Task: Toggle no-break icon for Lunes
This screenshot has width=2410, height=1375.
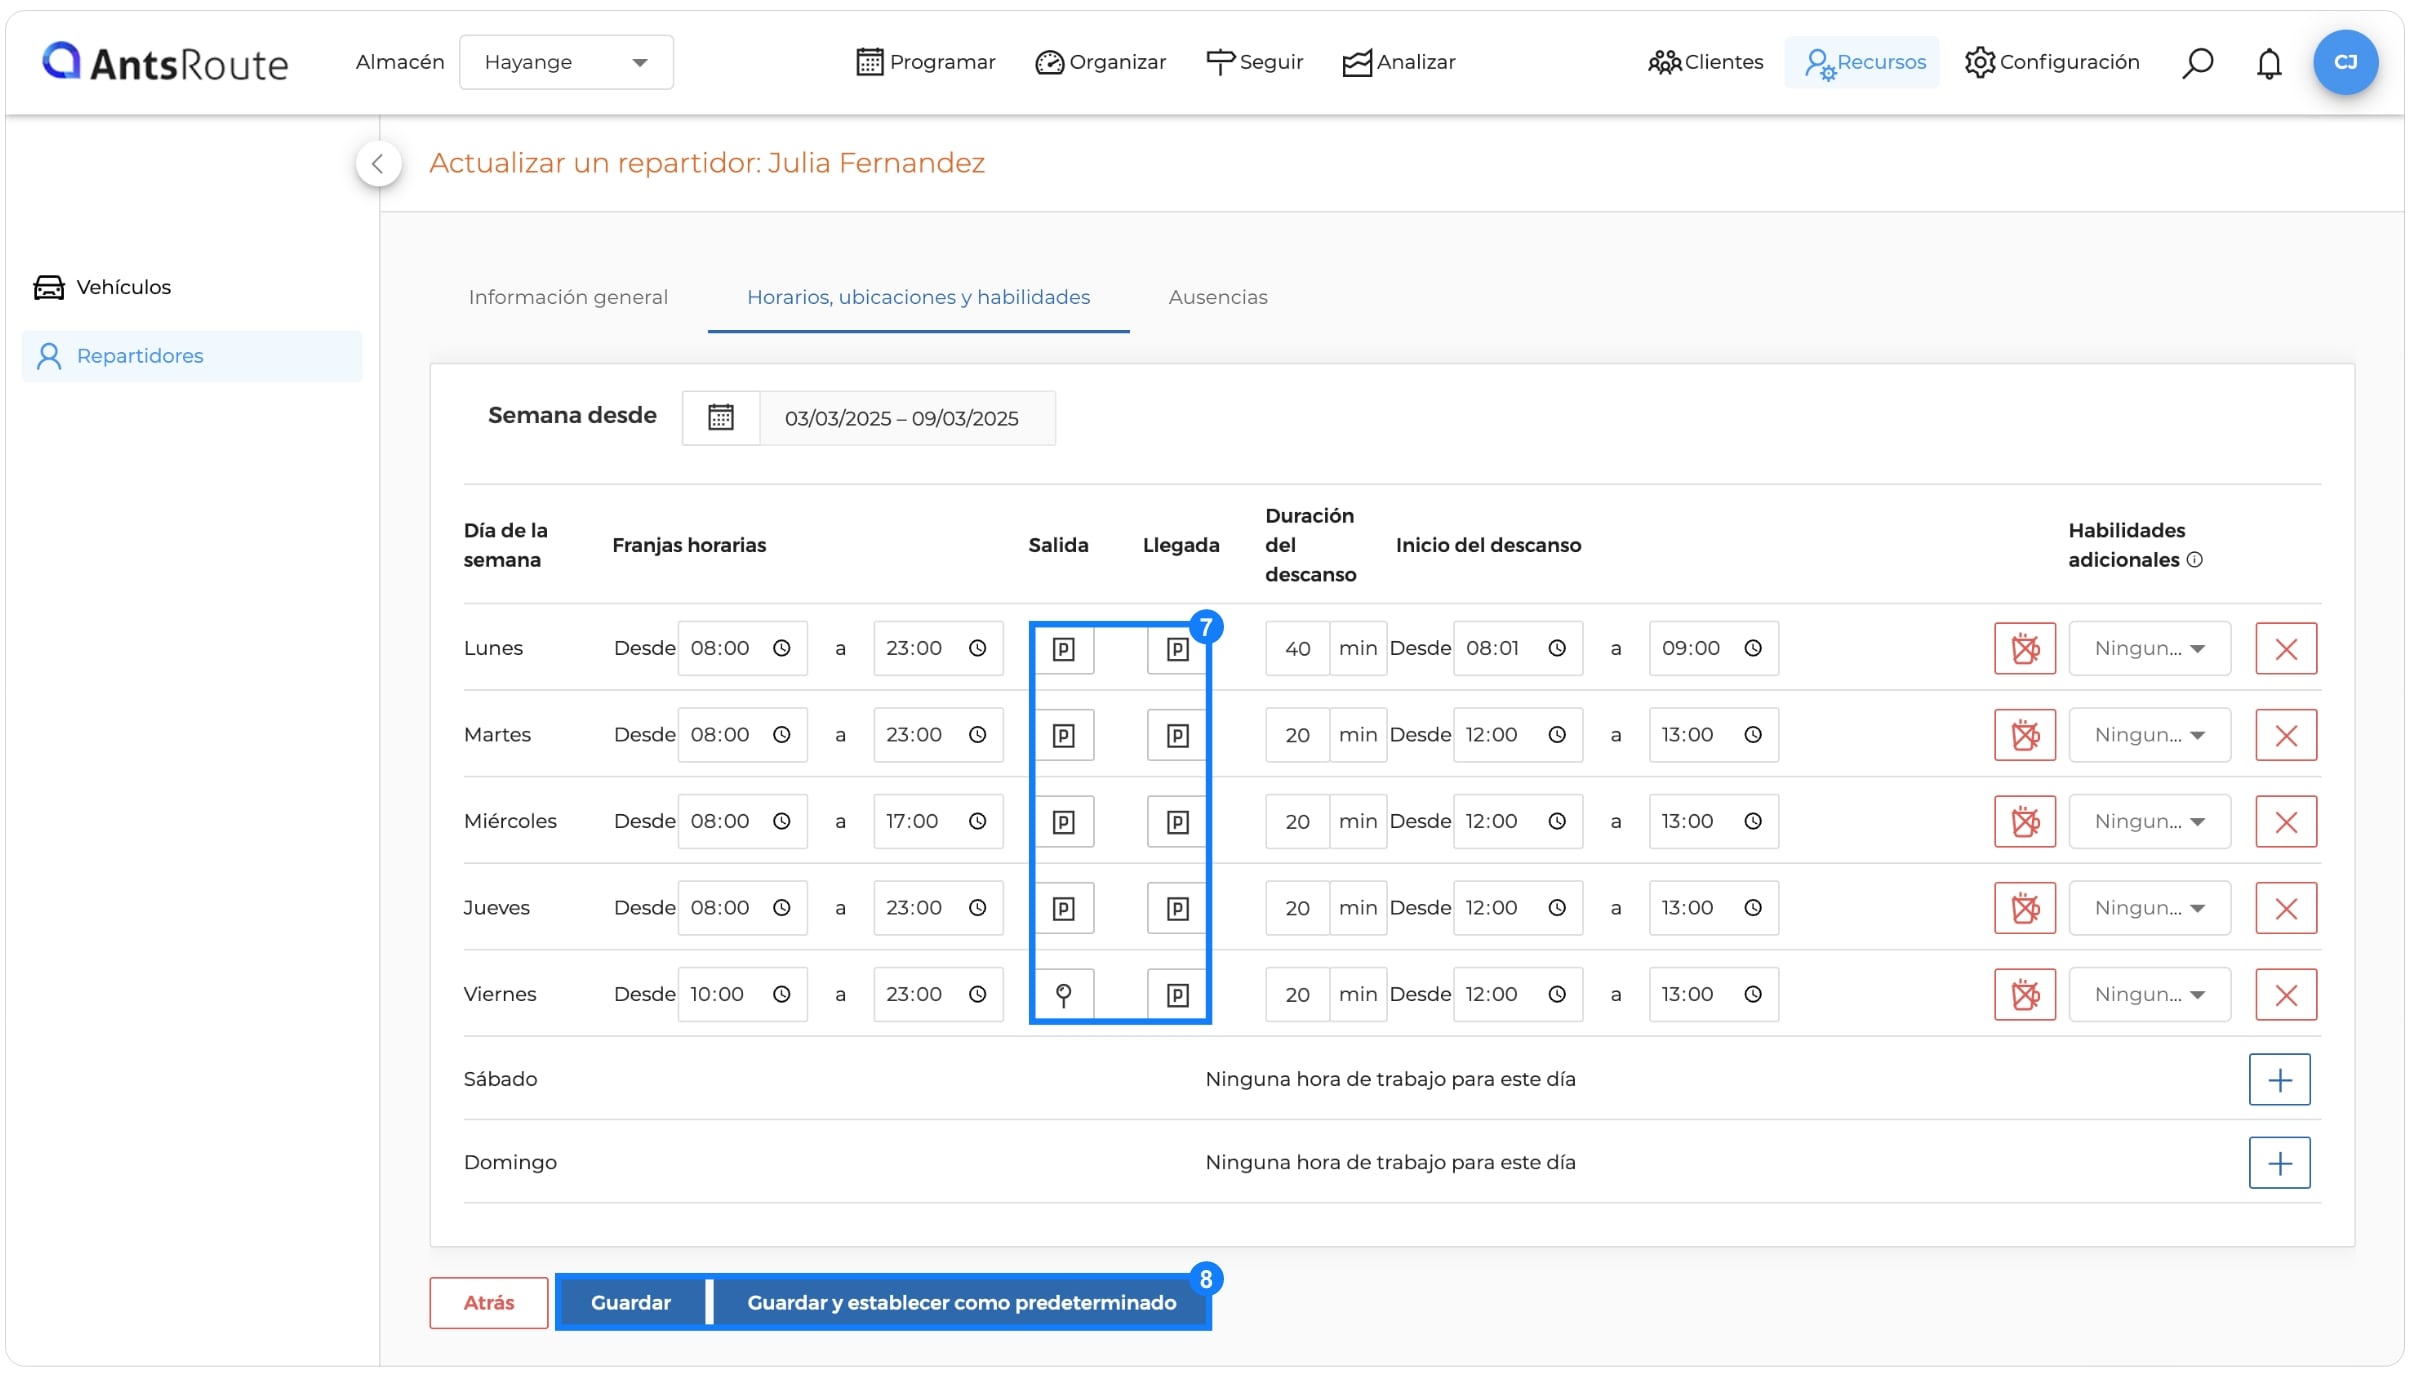Action: 2025,649
